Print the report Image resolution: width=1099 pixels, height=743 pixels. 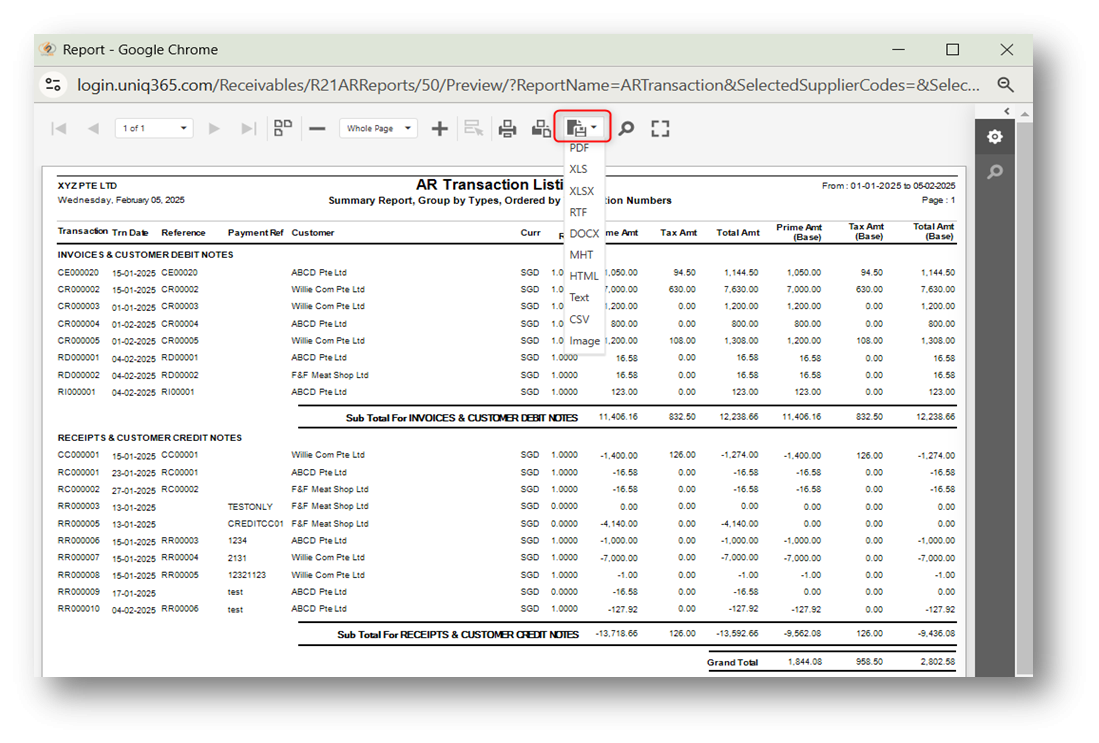click(507, 128)
